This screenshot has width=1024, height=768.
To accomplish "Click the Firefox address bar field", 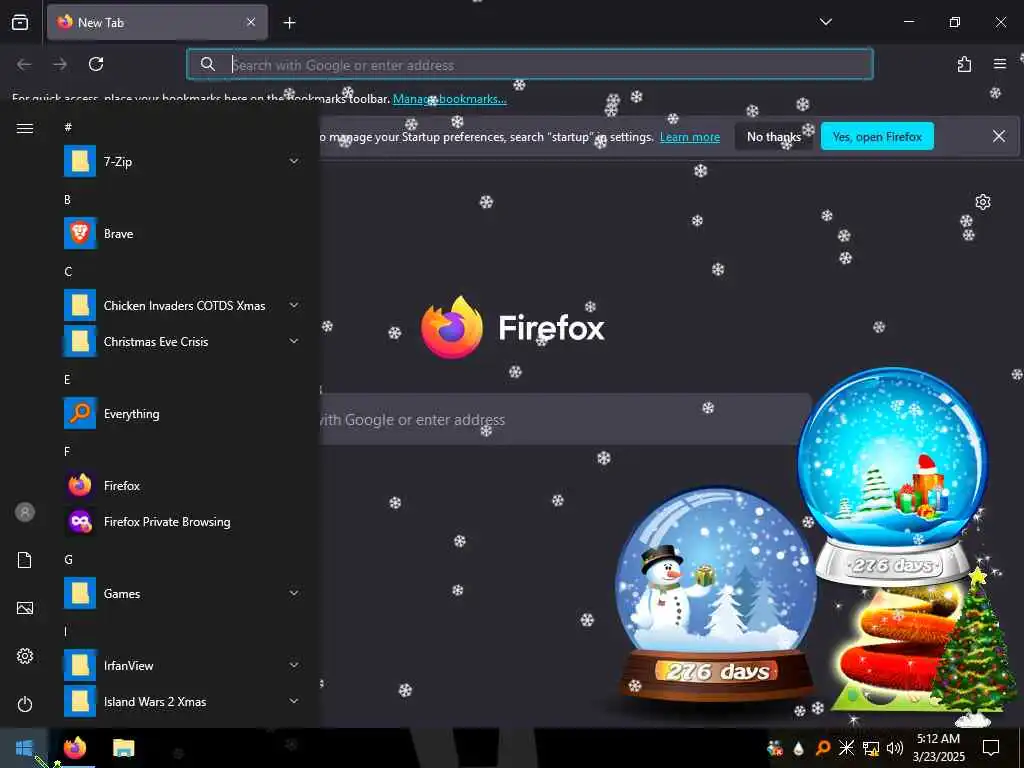I will tap(530, 64).
